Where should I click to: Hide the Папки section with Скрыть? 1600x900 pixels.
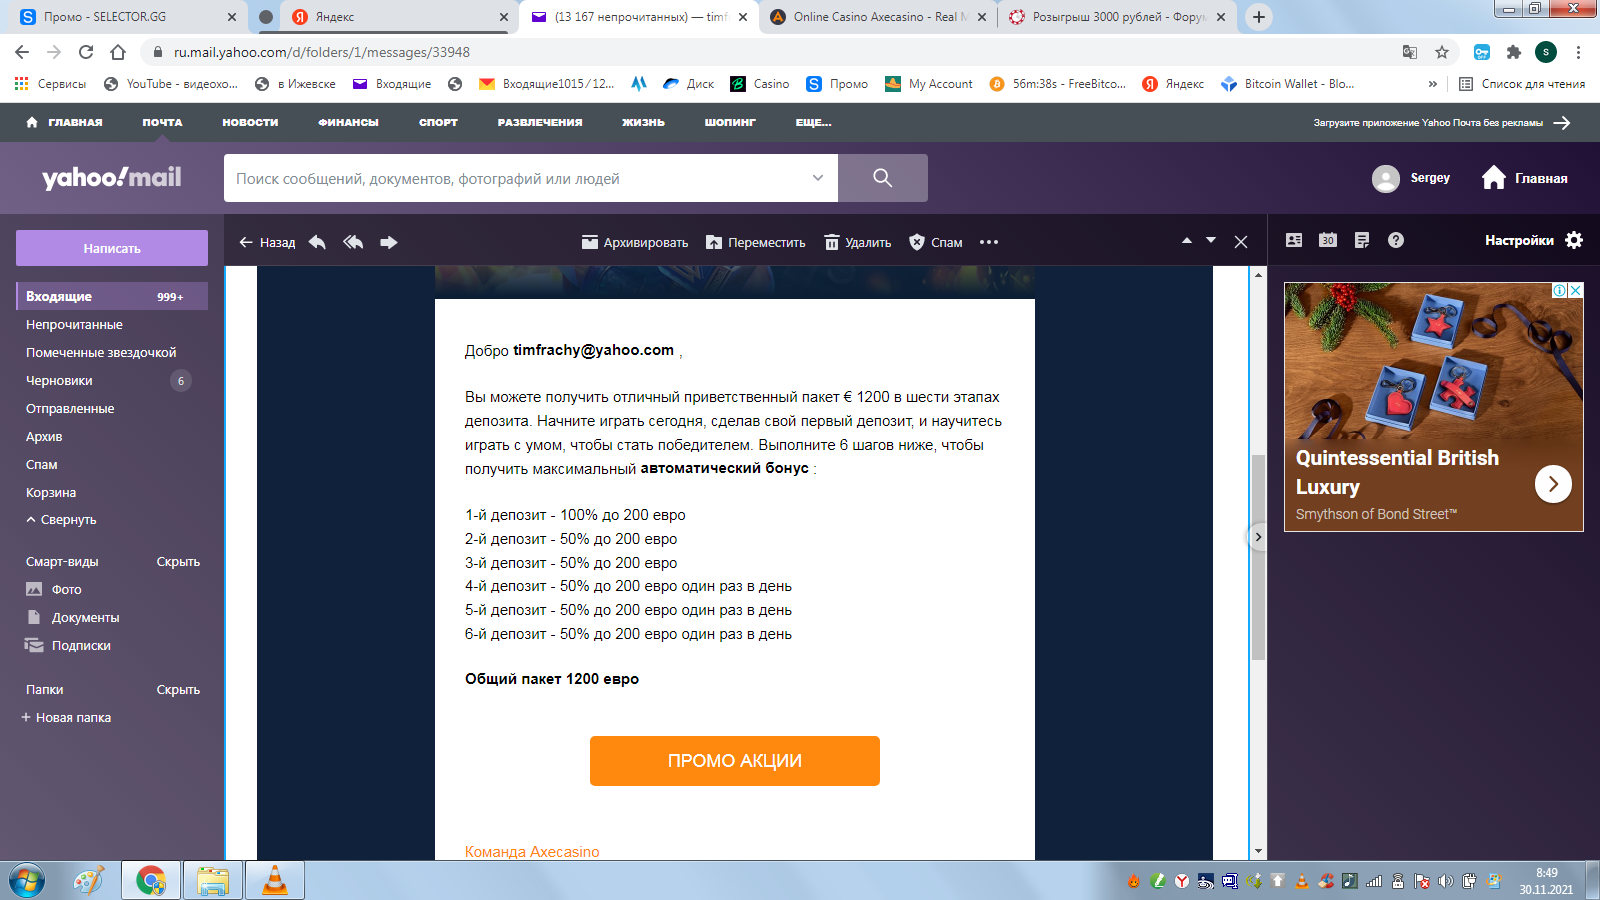coord(178,690)
